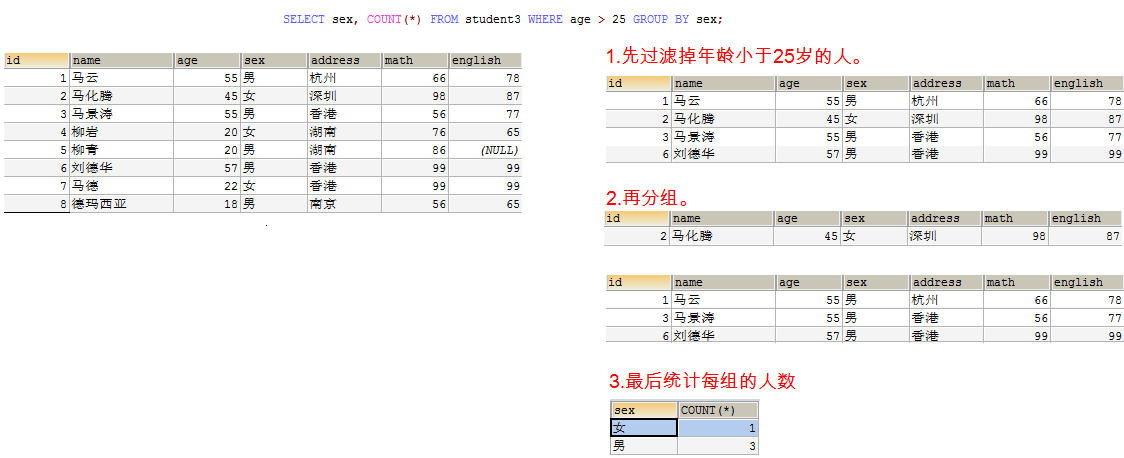The width and height of the screenshot is (1124, 458).
Task: Click math header in eight-row source table
Action: 415,60
